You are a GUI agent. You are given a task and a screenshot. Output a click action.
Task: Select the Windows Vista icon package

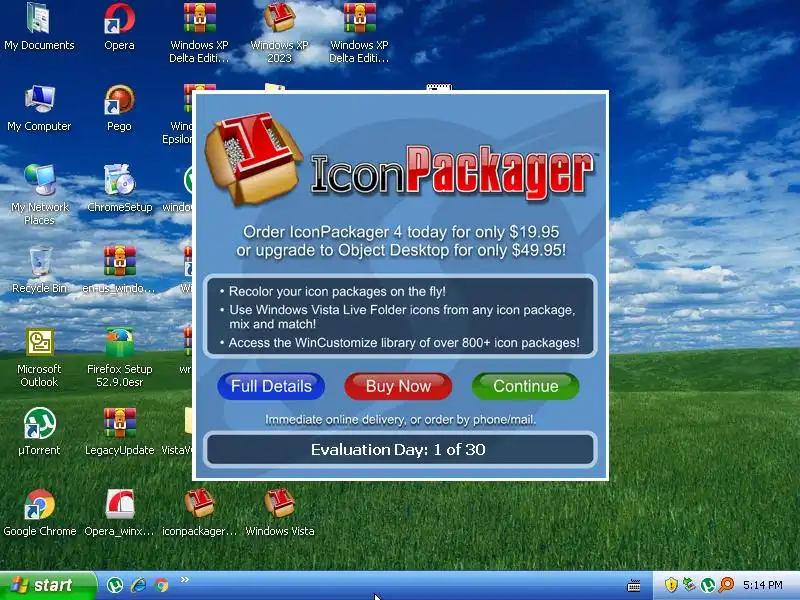click(280, 513)
